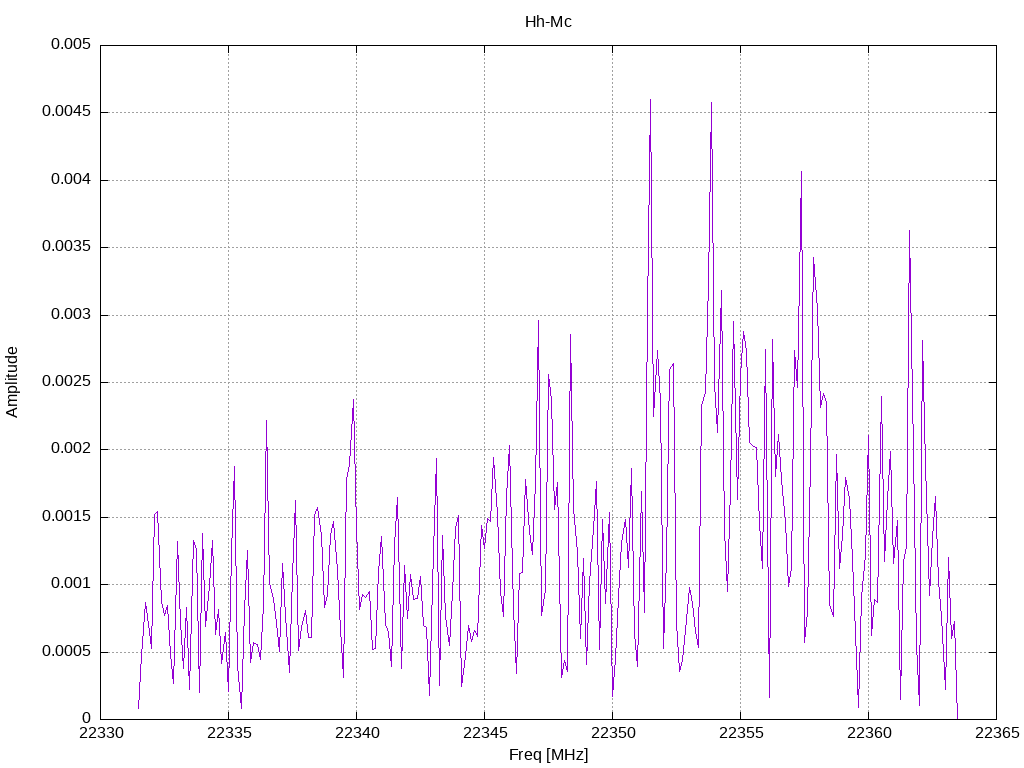Select the Amplitude y-axis label
This screenshot has height=768, width=1024.
pyautogui.click(x=12, y=382)
